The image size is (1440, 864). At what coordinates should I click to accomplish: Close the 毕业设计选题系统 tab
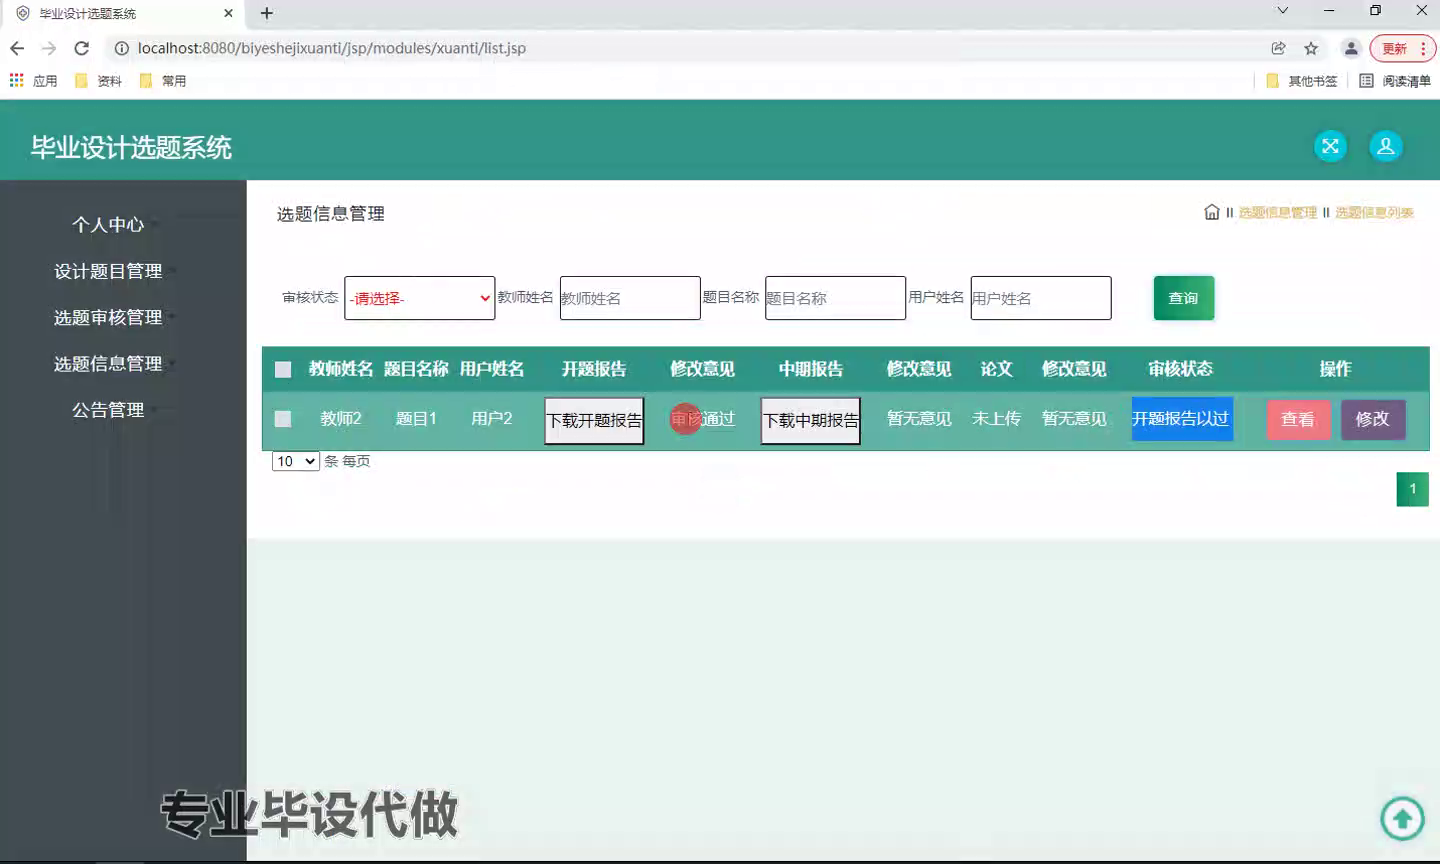[x=228, y=13]
